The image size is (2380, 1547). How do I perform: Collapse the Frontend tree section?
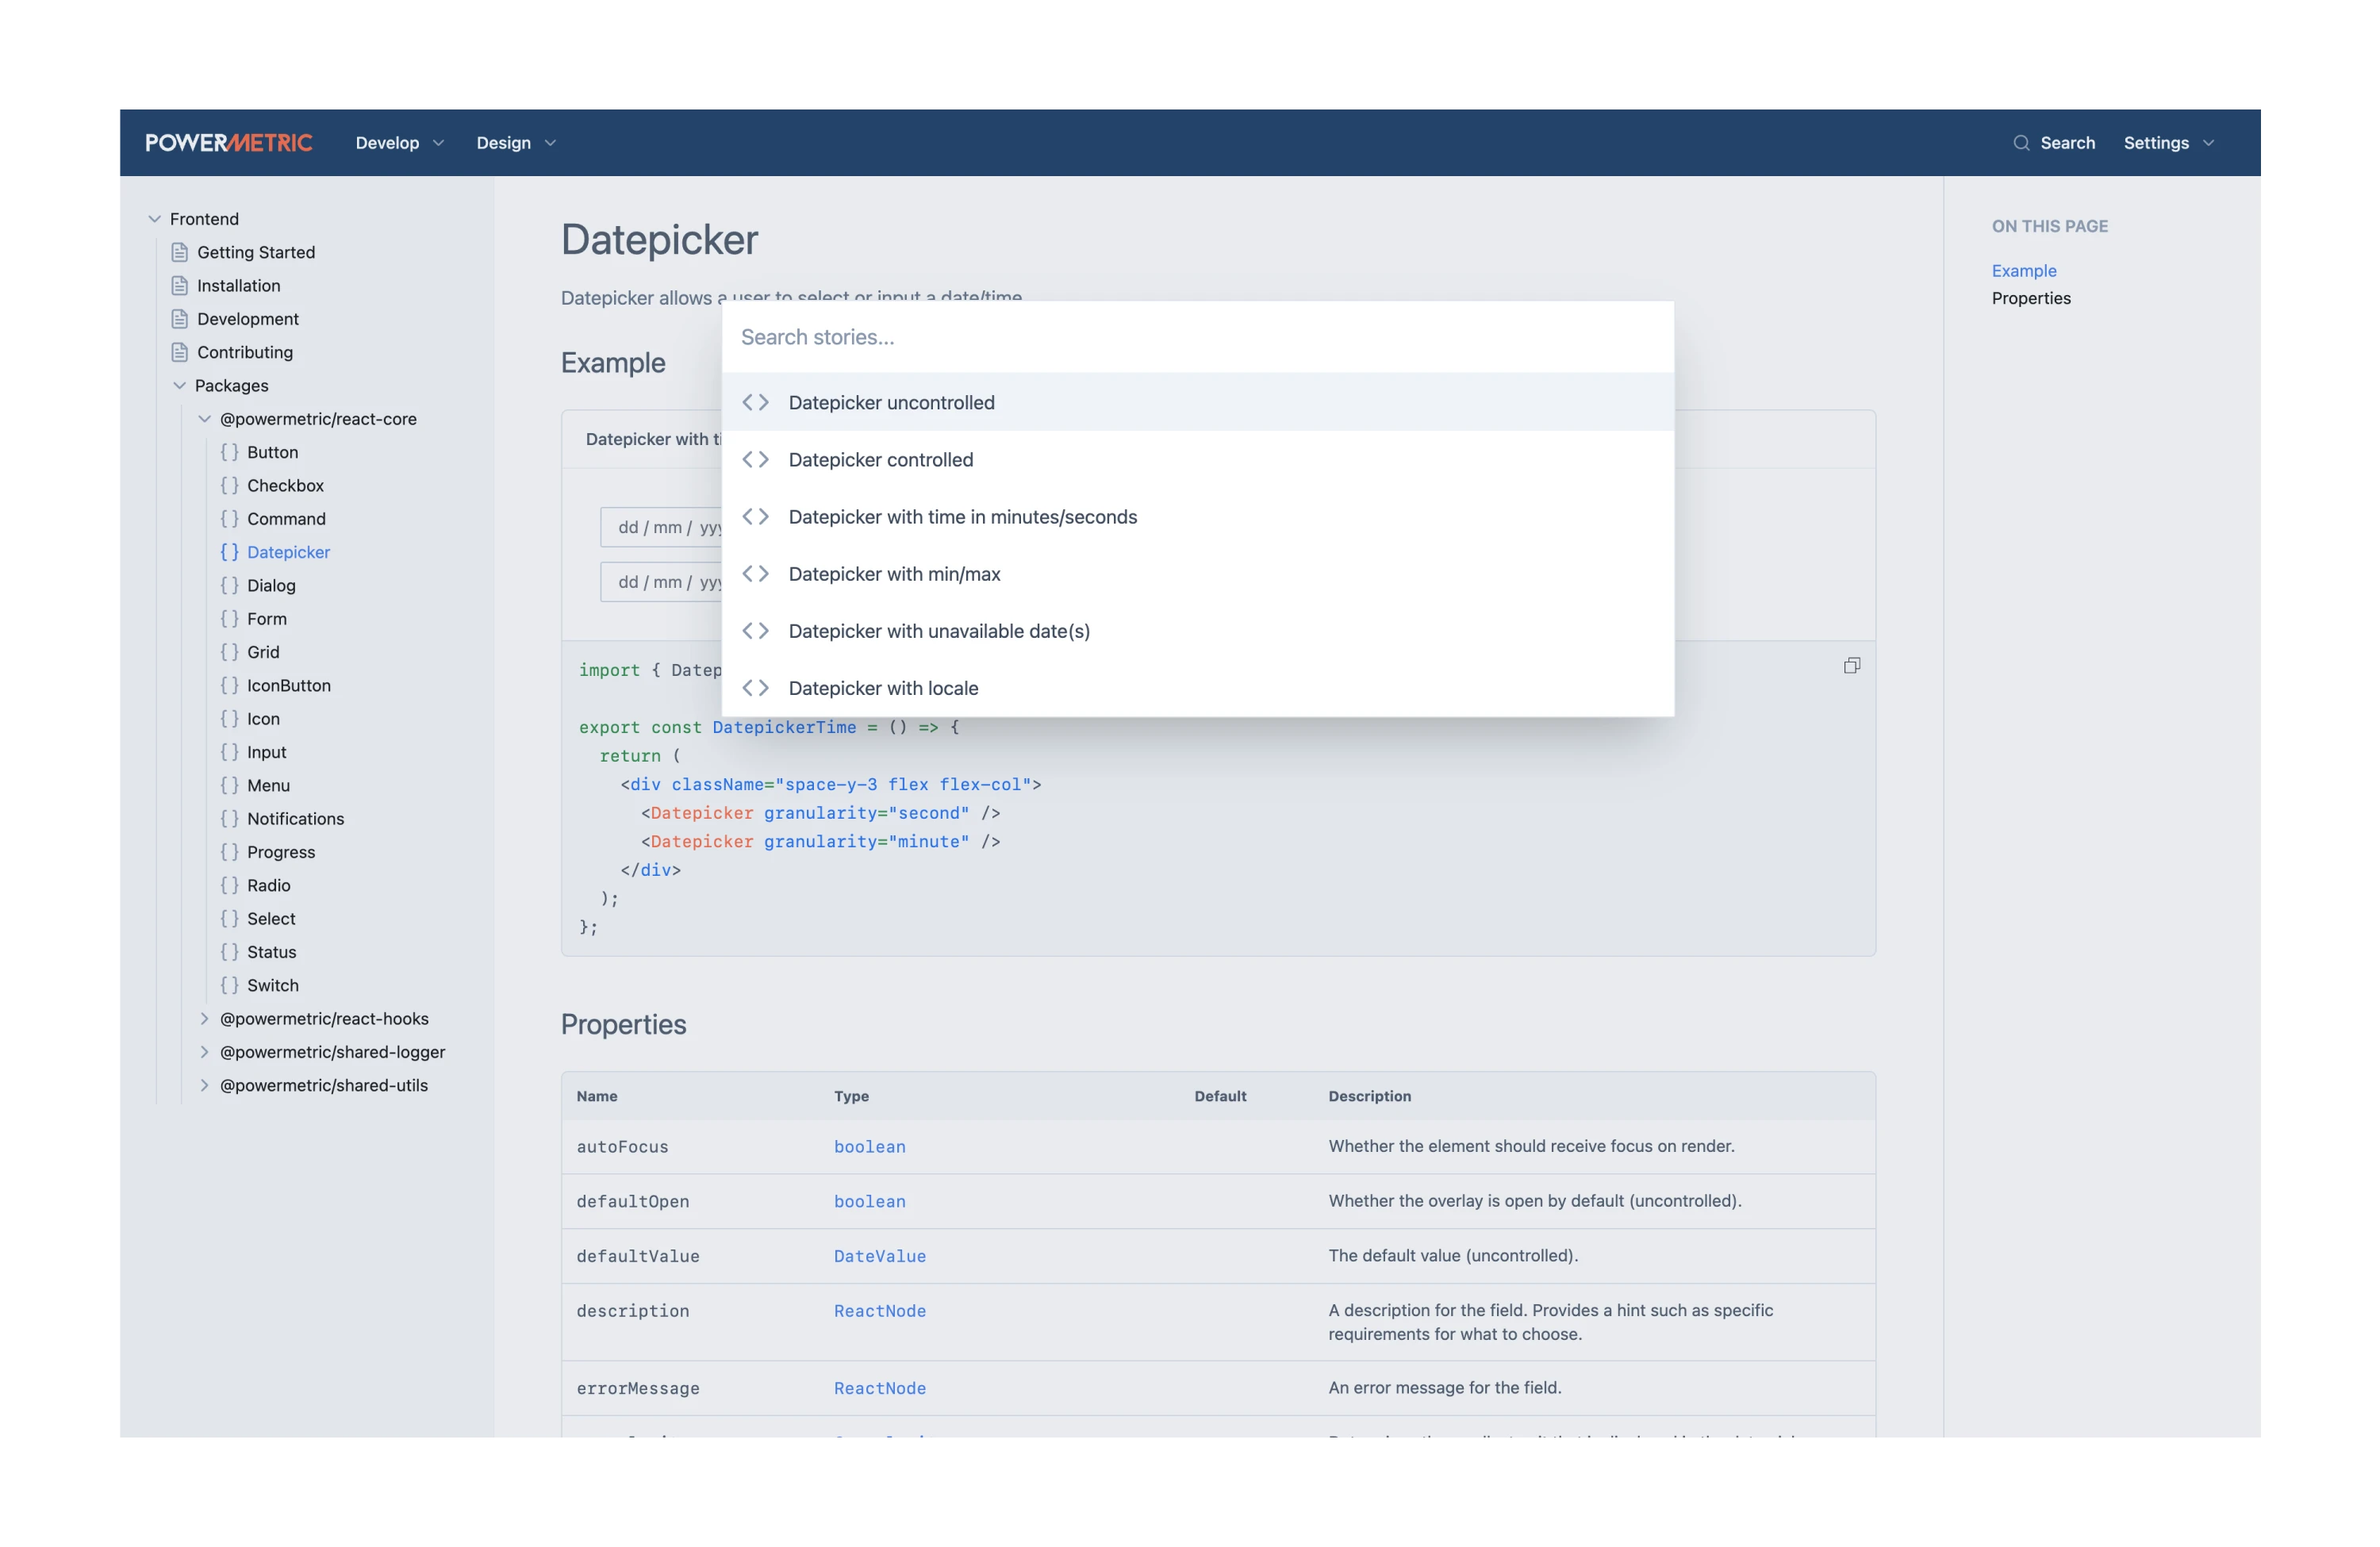155,219
